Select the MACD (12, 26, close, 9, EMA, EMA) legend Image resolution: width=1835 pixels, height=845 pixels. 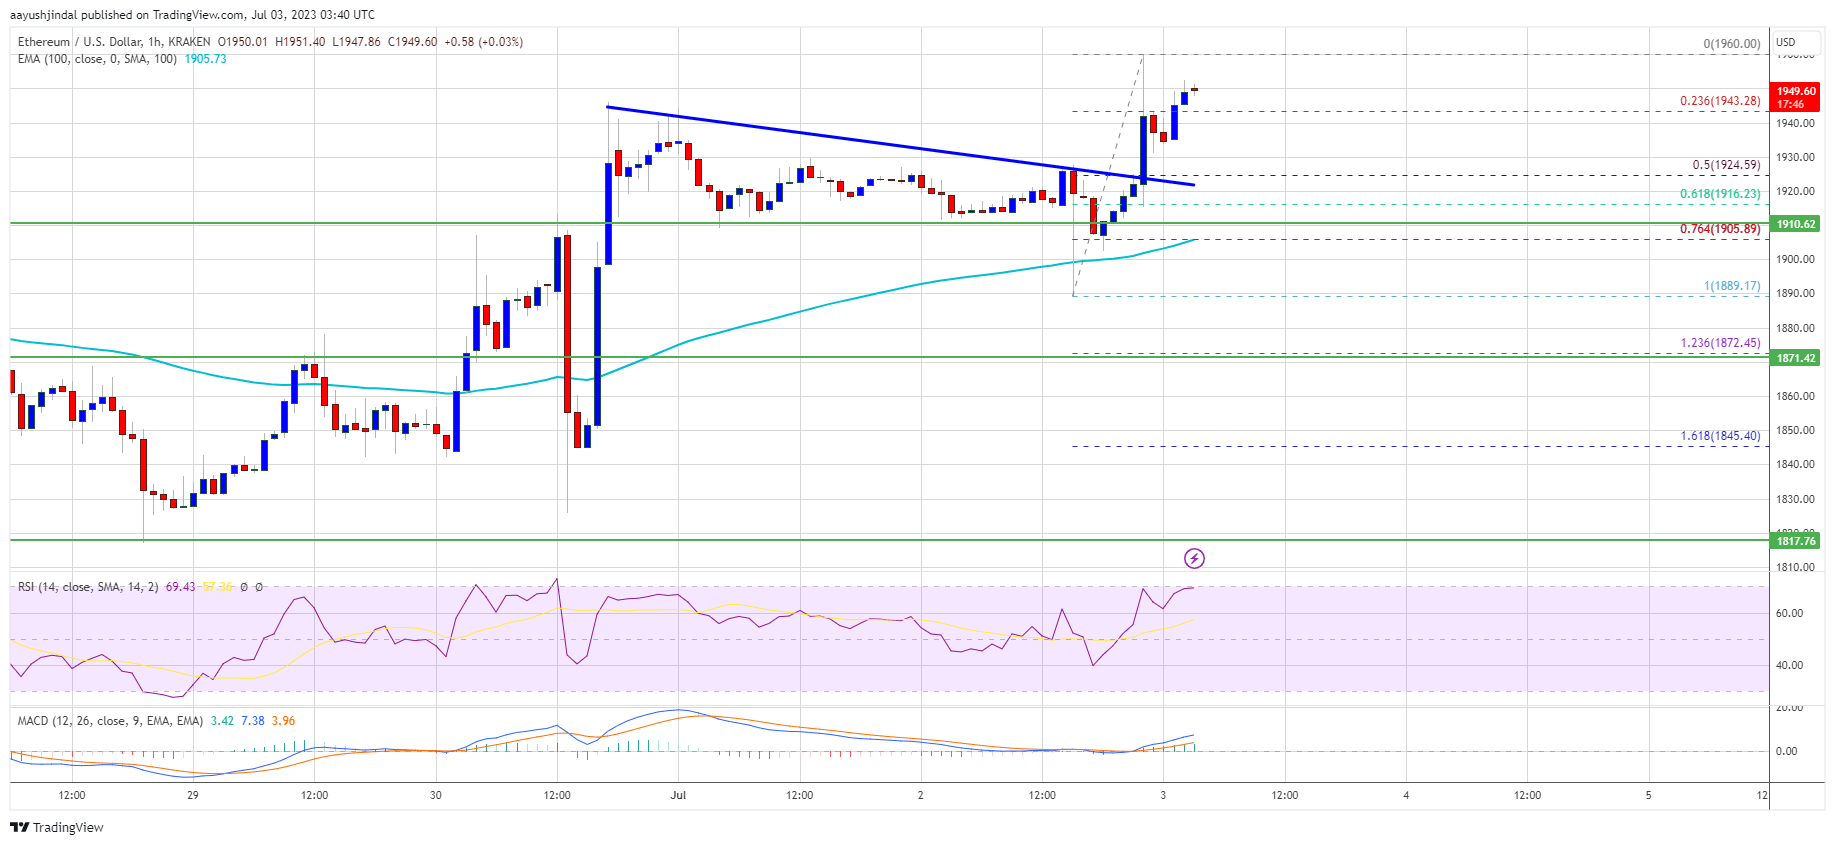(x=110, y=721)
